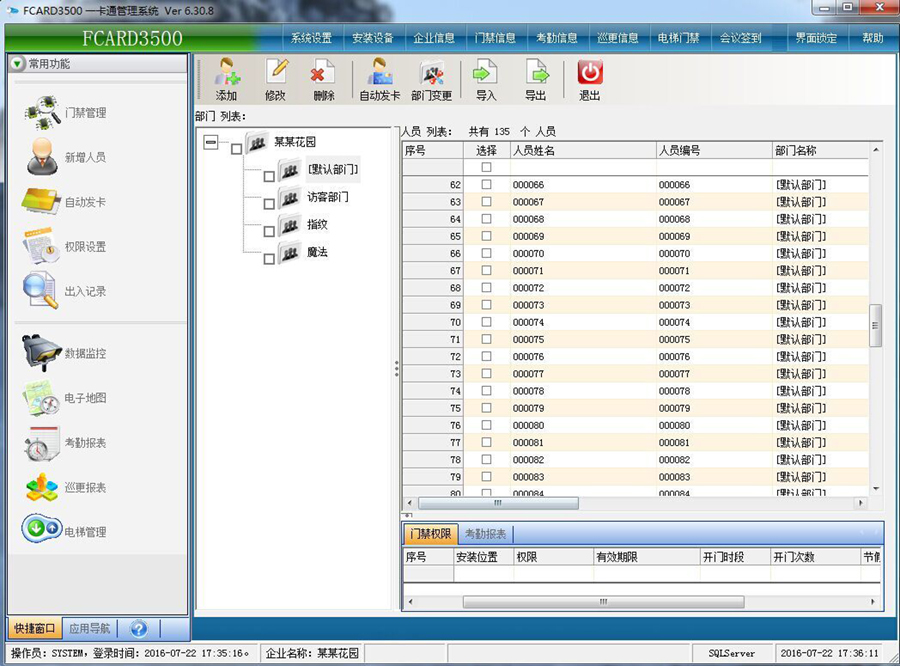This screenshot has width=900, height=666.
Task: Click the 应用导航 button at bottom
Action: pyautogui.click(x=90, y=629)
